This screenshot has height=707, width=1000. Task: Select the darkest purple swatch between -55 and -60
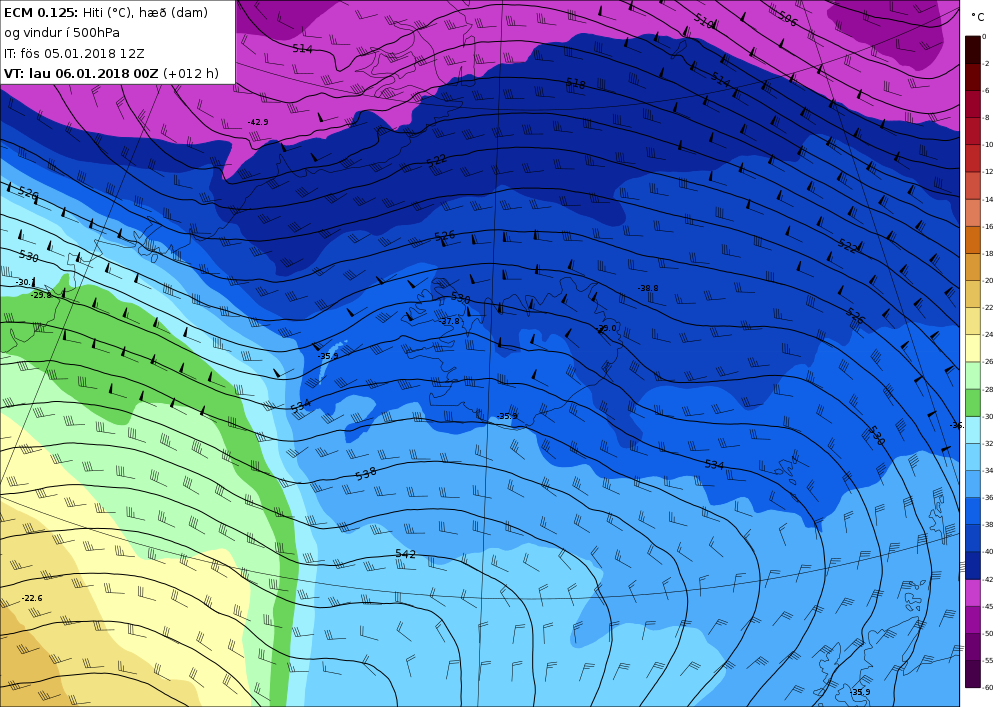click(973, 674)
